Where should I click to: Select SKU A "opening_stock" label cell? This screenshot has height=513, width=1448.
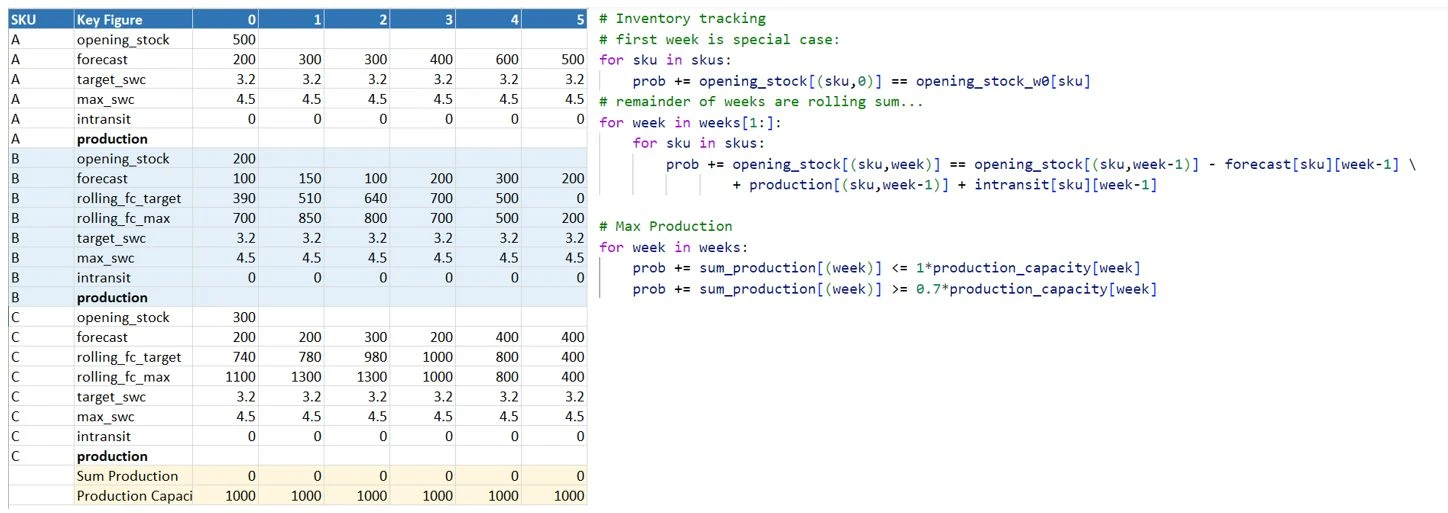click(133, 40)
